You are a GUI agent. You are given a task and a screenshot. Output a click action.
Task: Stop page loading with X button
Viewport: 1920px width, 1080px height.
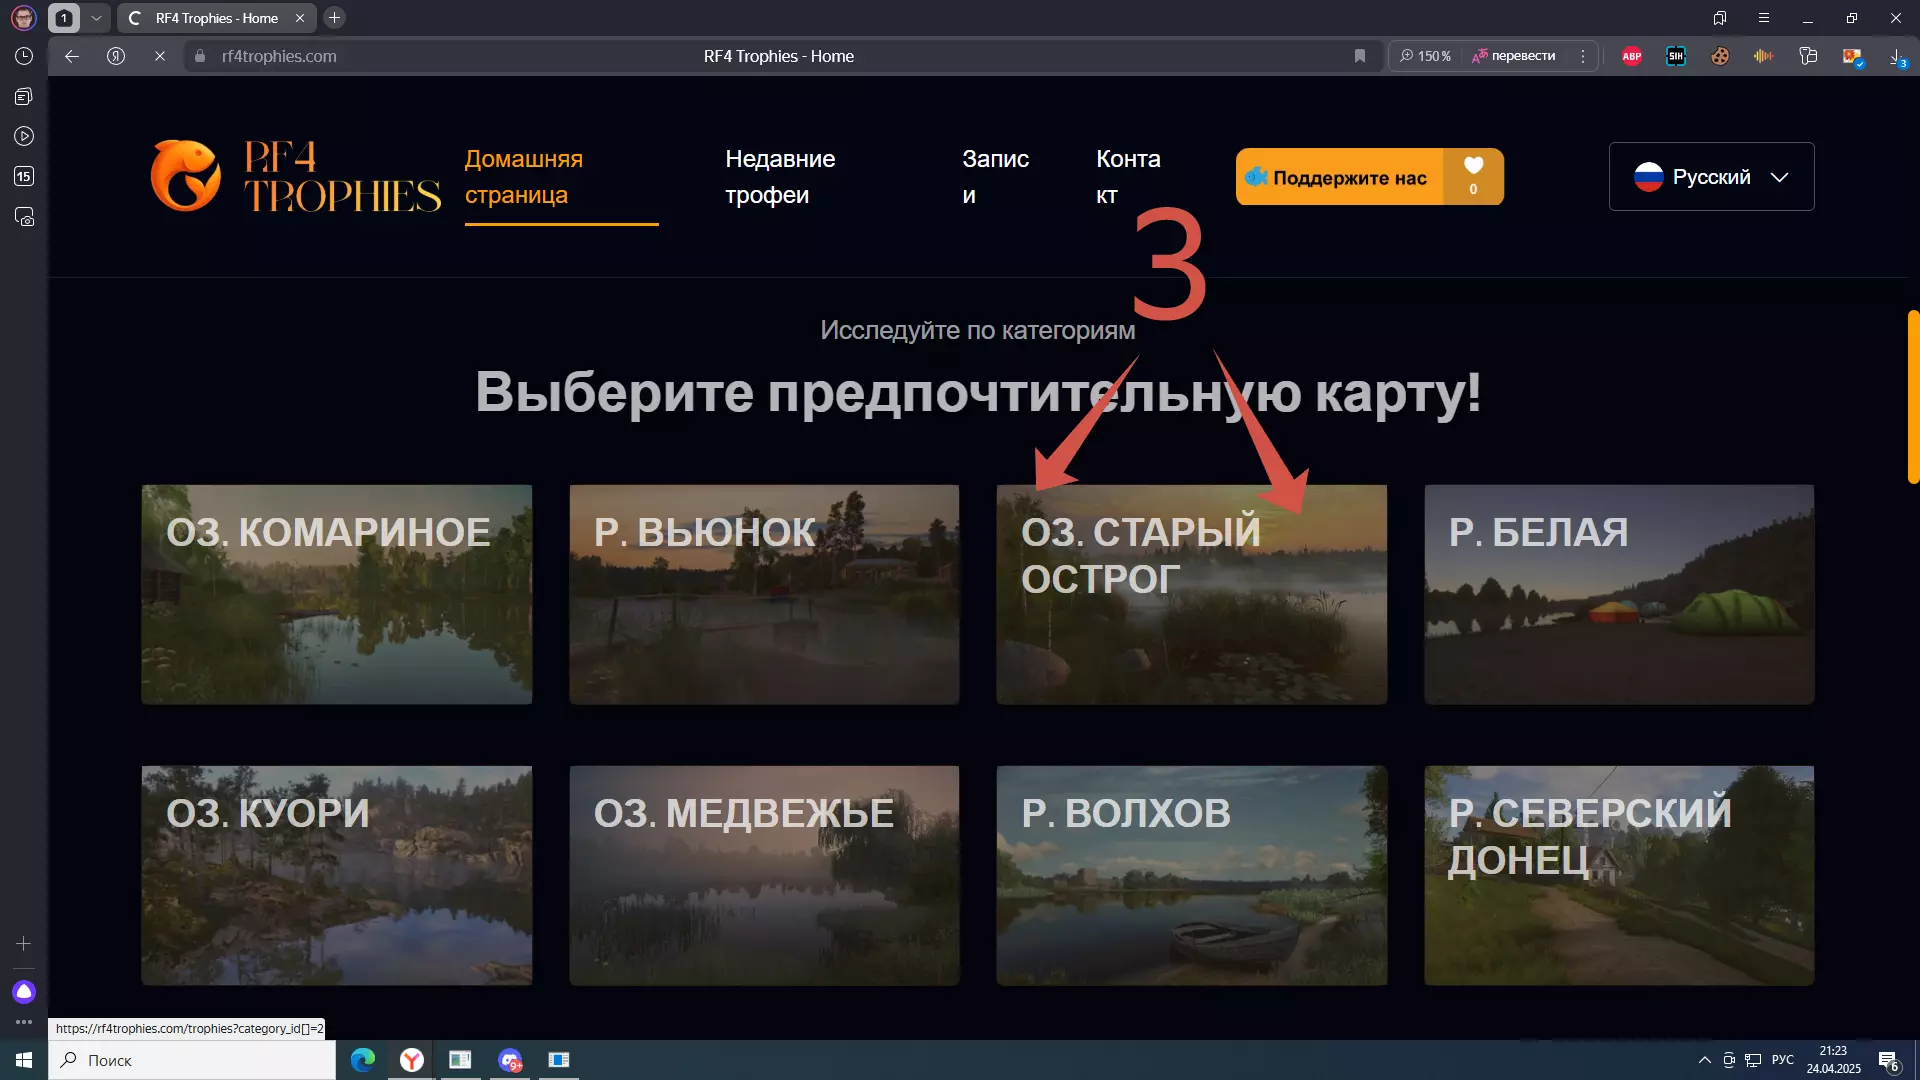(160, 56)
